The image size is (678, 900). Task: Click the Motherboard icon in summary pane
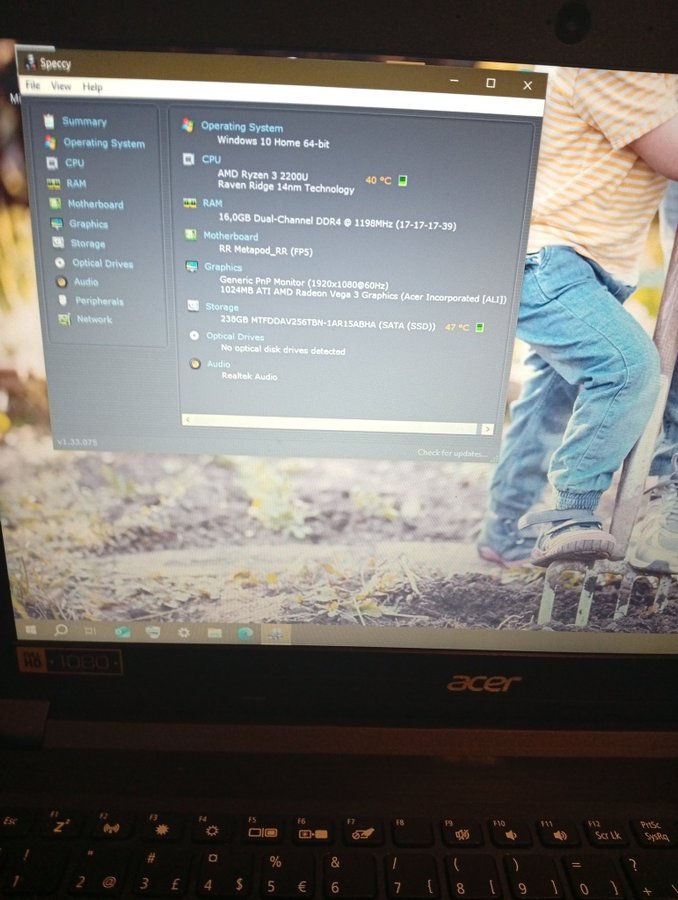(x=191, y=235)
